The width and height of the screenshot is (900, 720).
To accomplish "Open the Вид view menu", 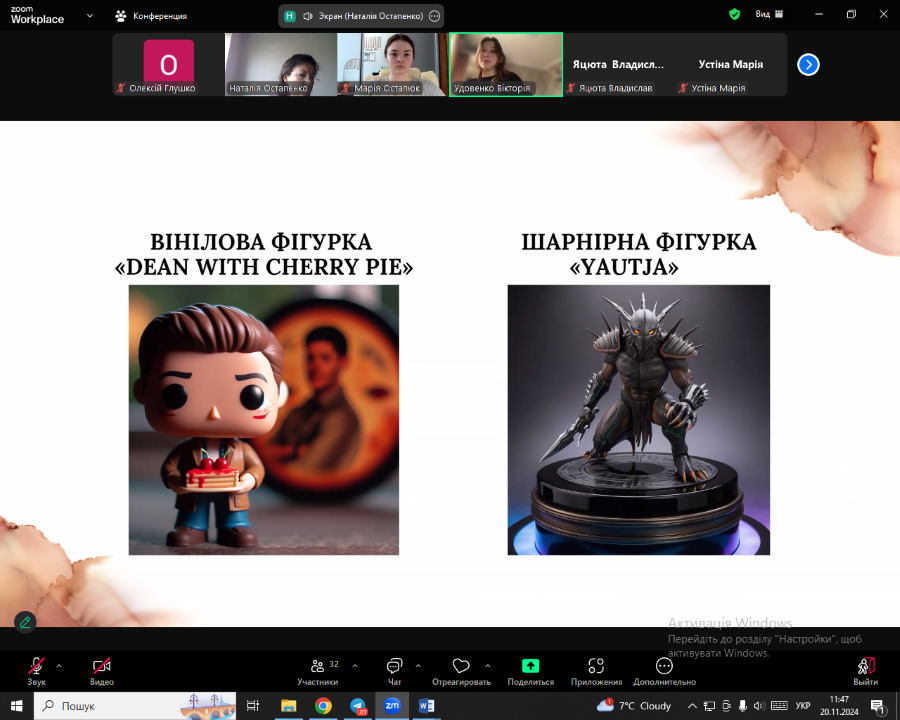I will click(x=768, y=15).
